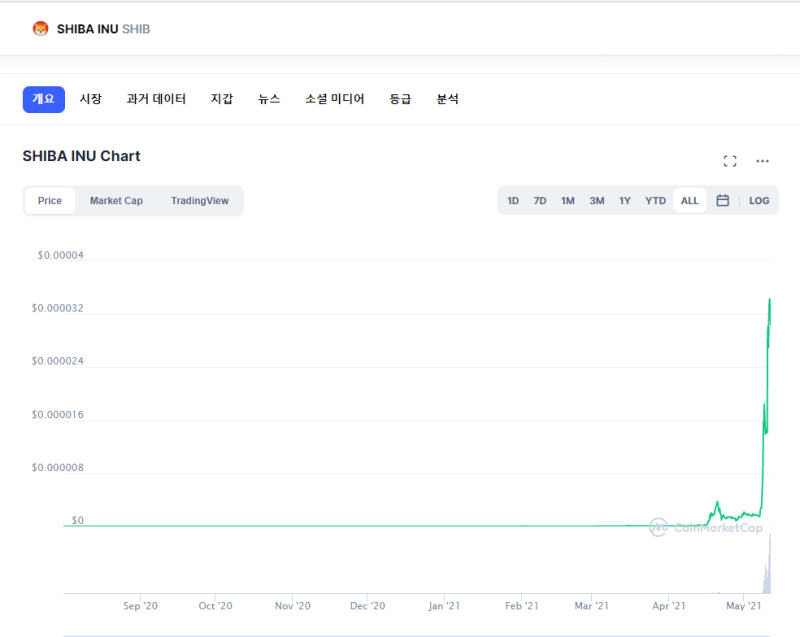Select the ALL time range
This screenshot has width=800, height=637.
(689, 200)
